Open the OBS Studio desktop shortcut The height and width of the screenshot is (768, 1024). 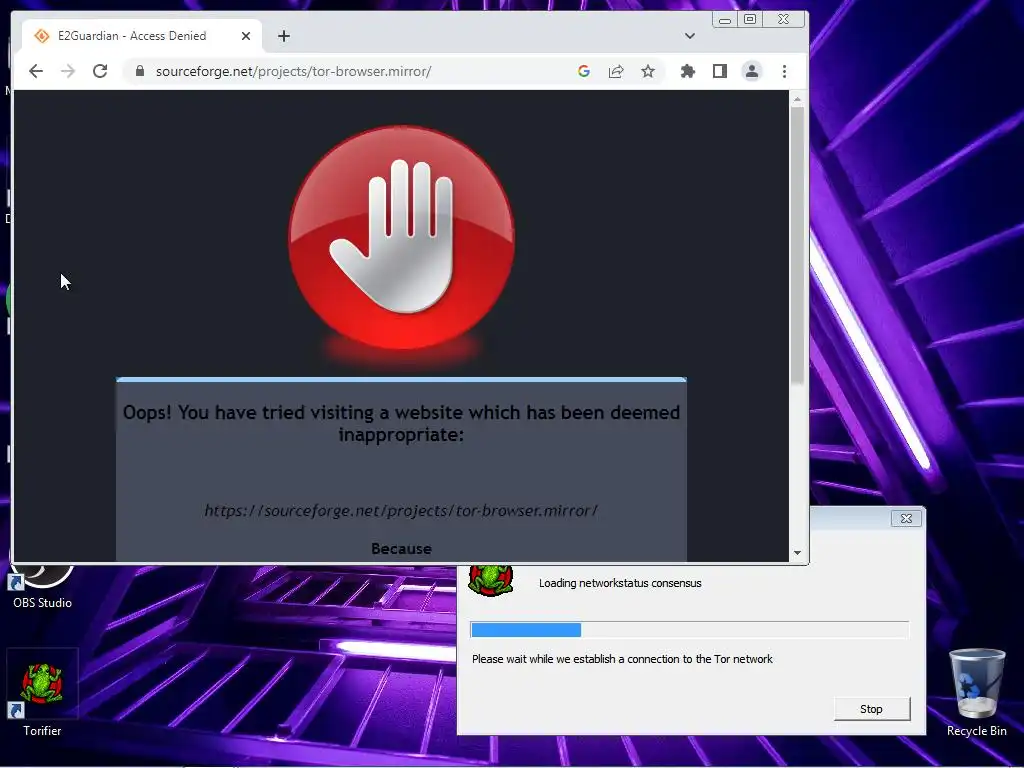[42, 588]
